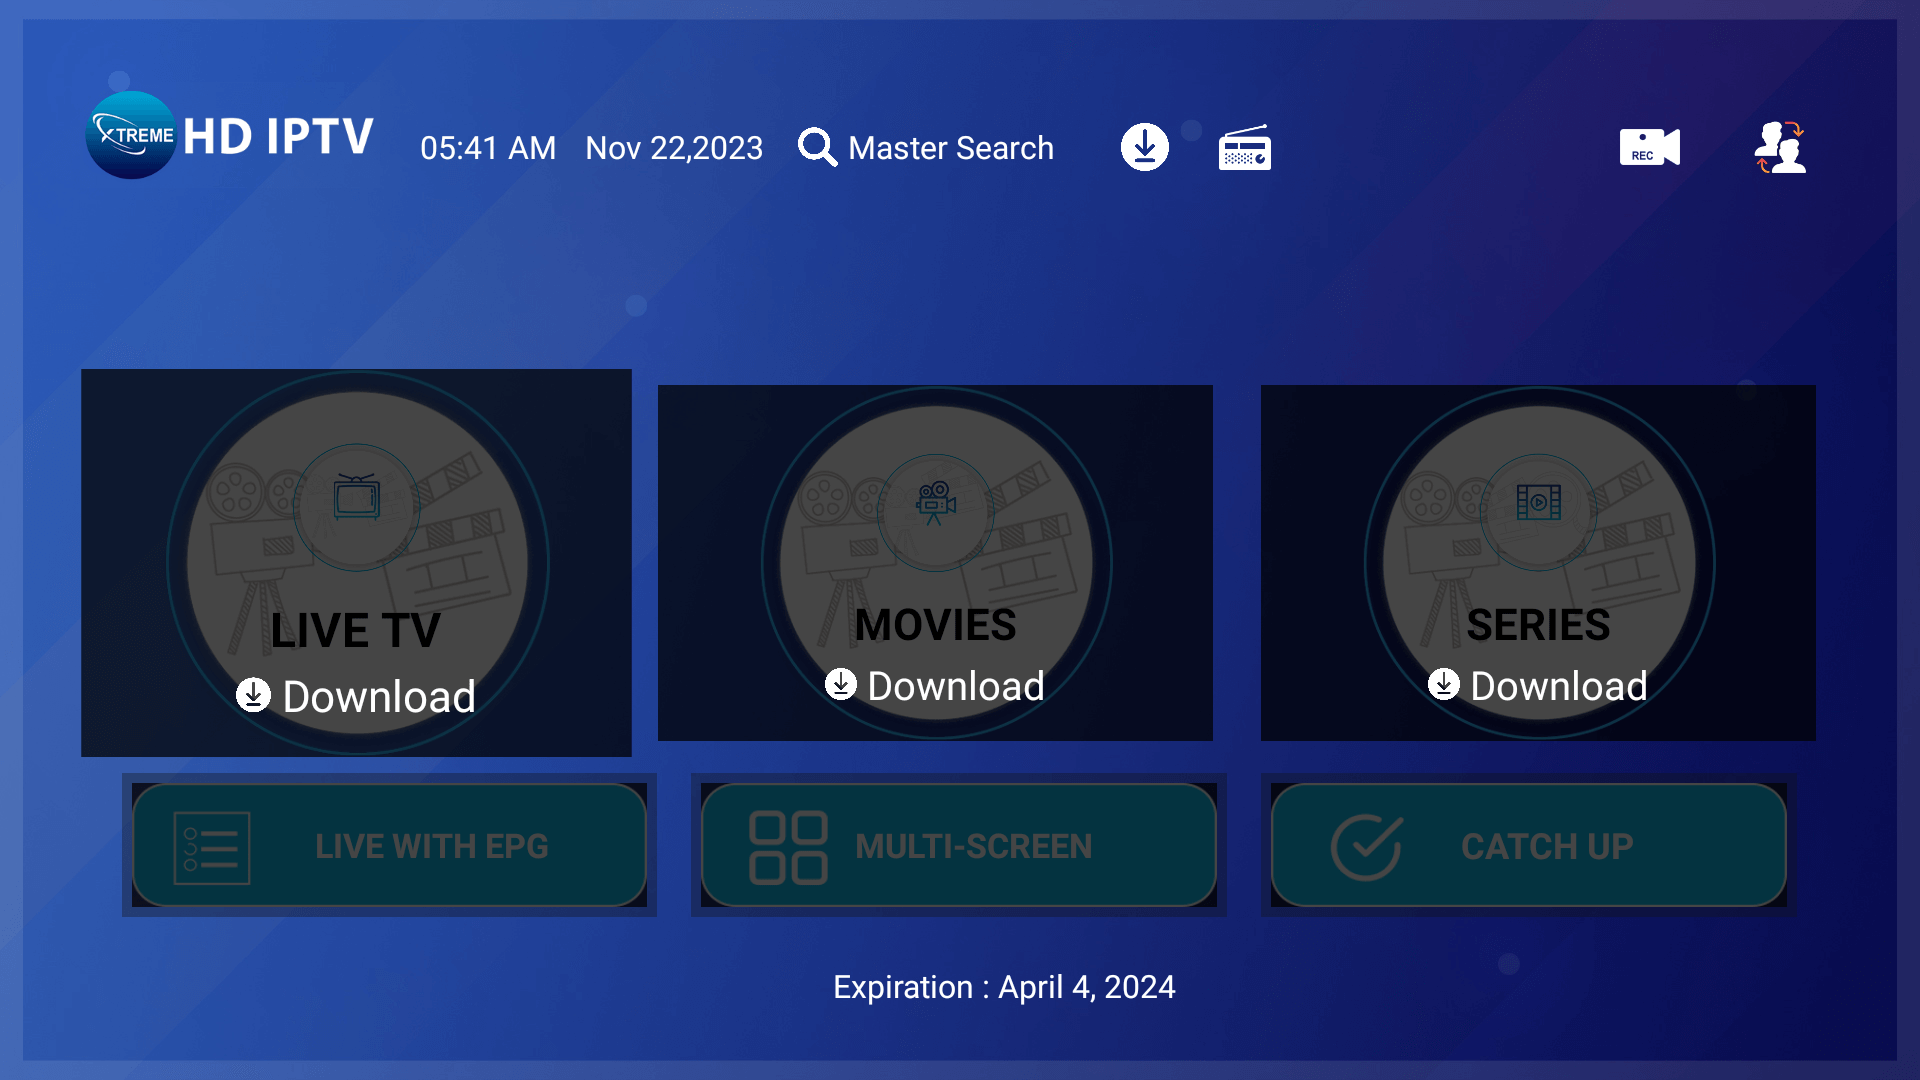Open the REC recordings camera icon
Image resolution: width=1920 pixels, height=1080 pixels.
(1649, 147)
